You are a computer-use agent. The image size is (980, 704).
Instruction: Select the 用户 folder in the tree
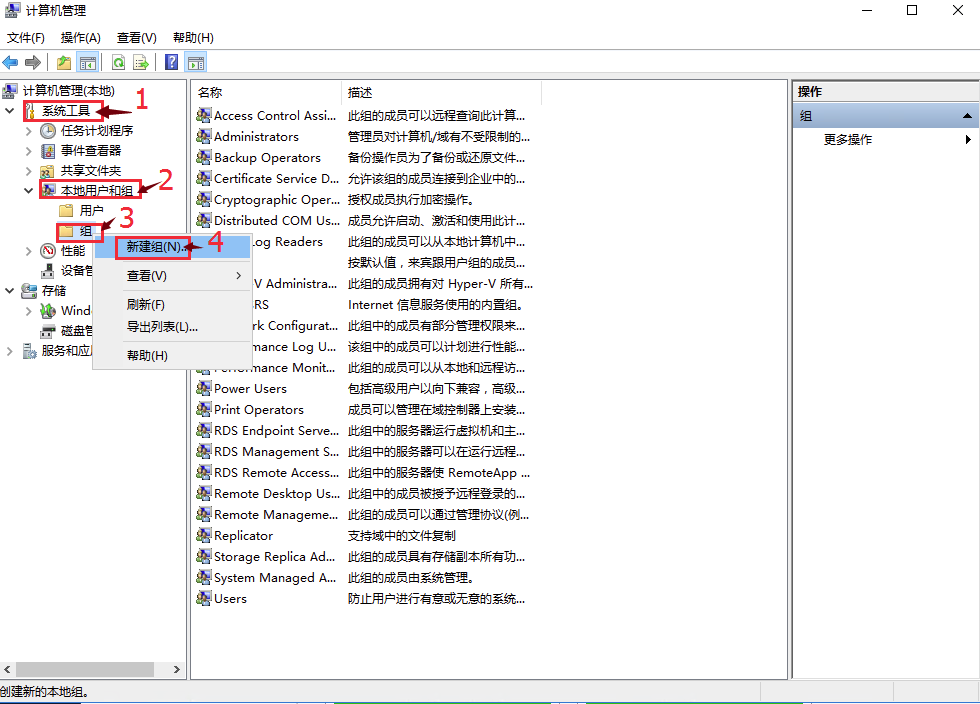[x=91, y=211]
